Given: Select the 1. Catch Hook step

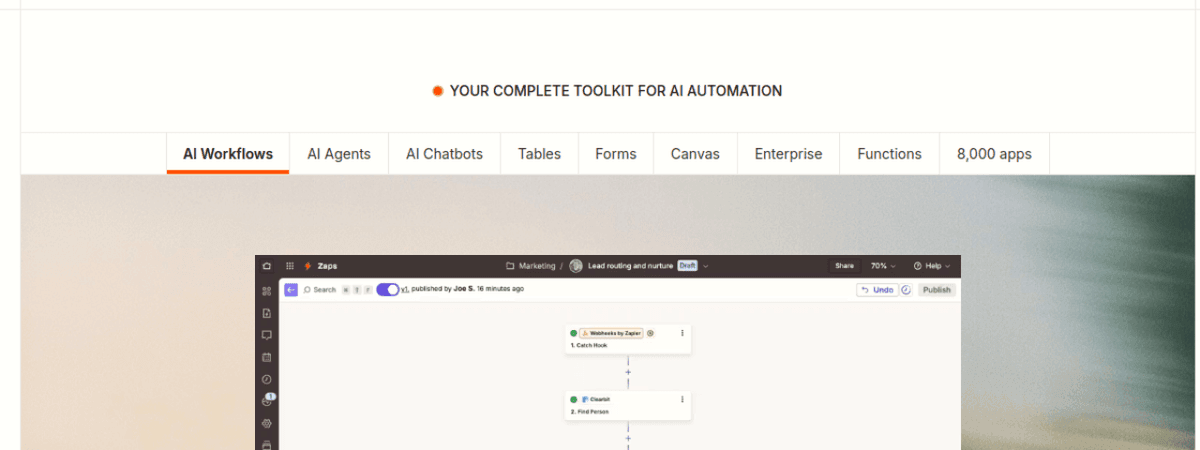Looking at the screenshot, I should point(628,339).
